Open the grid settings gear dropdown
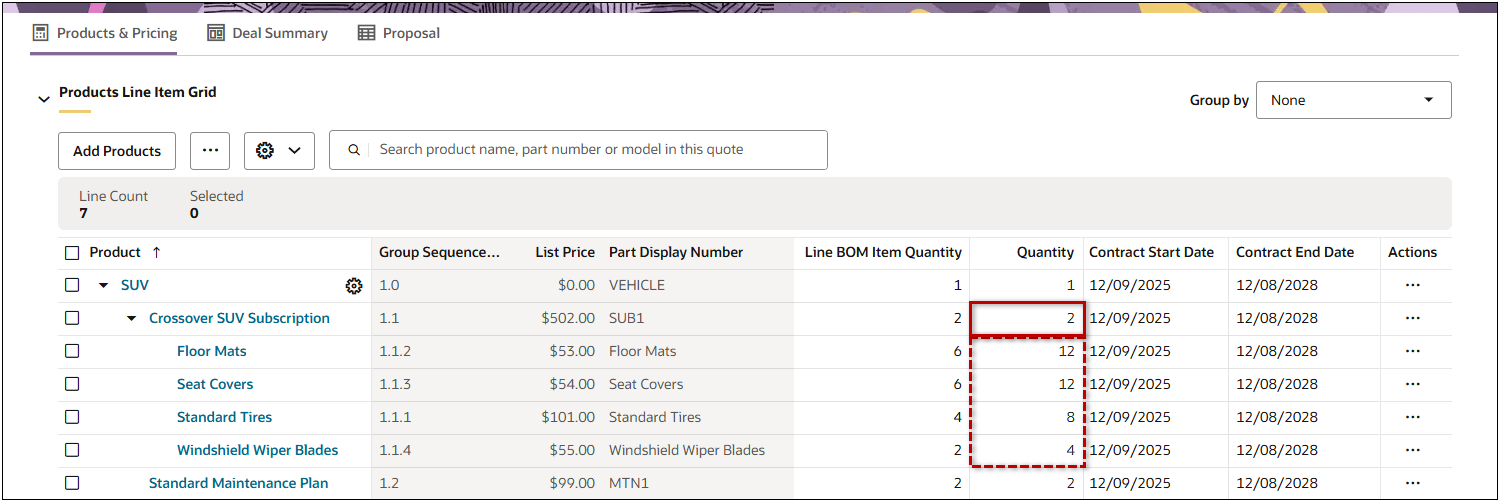 (279, 150)
